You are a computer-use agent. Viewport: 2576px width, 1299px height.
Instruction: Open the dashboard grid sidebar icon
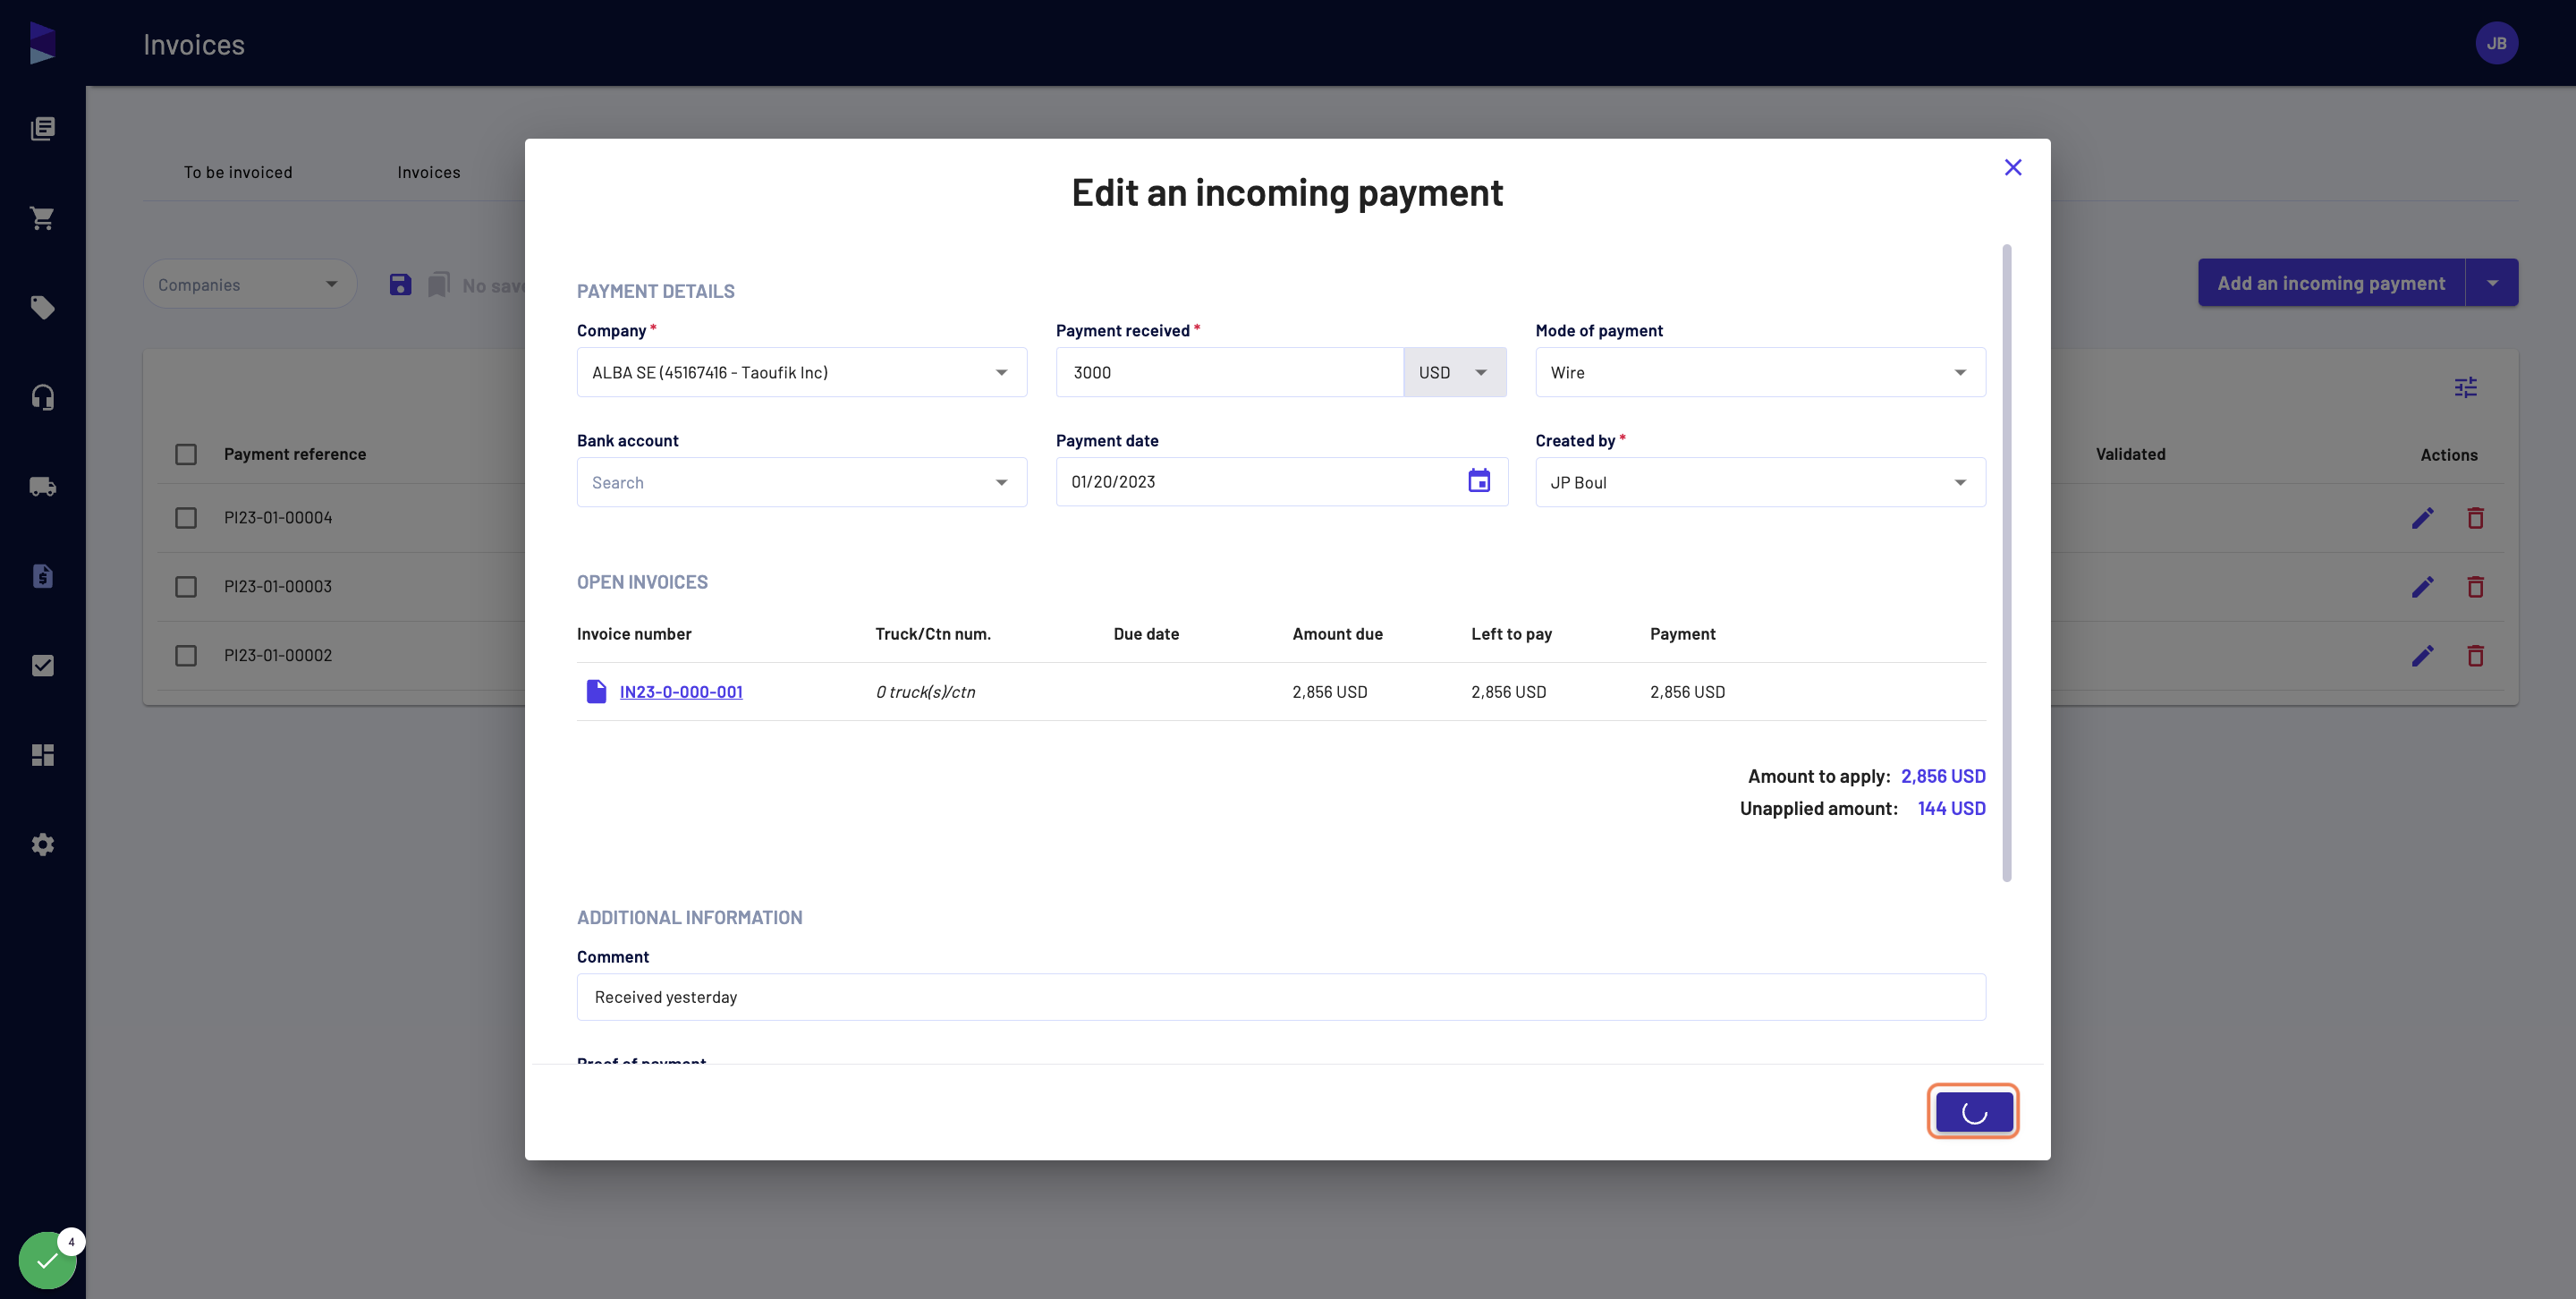pyautogui.click(x=42, y=755)
